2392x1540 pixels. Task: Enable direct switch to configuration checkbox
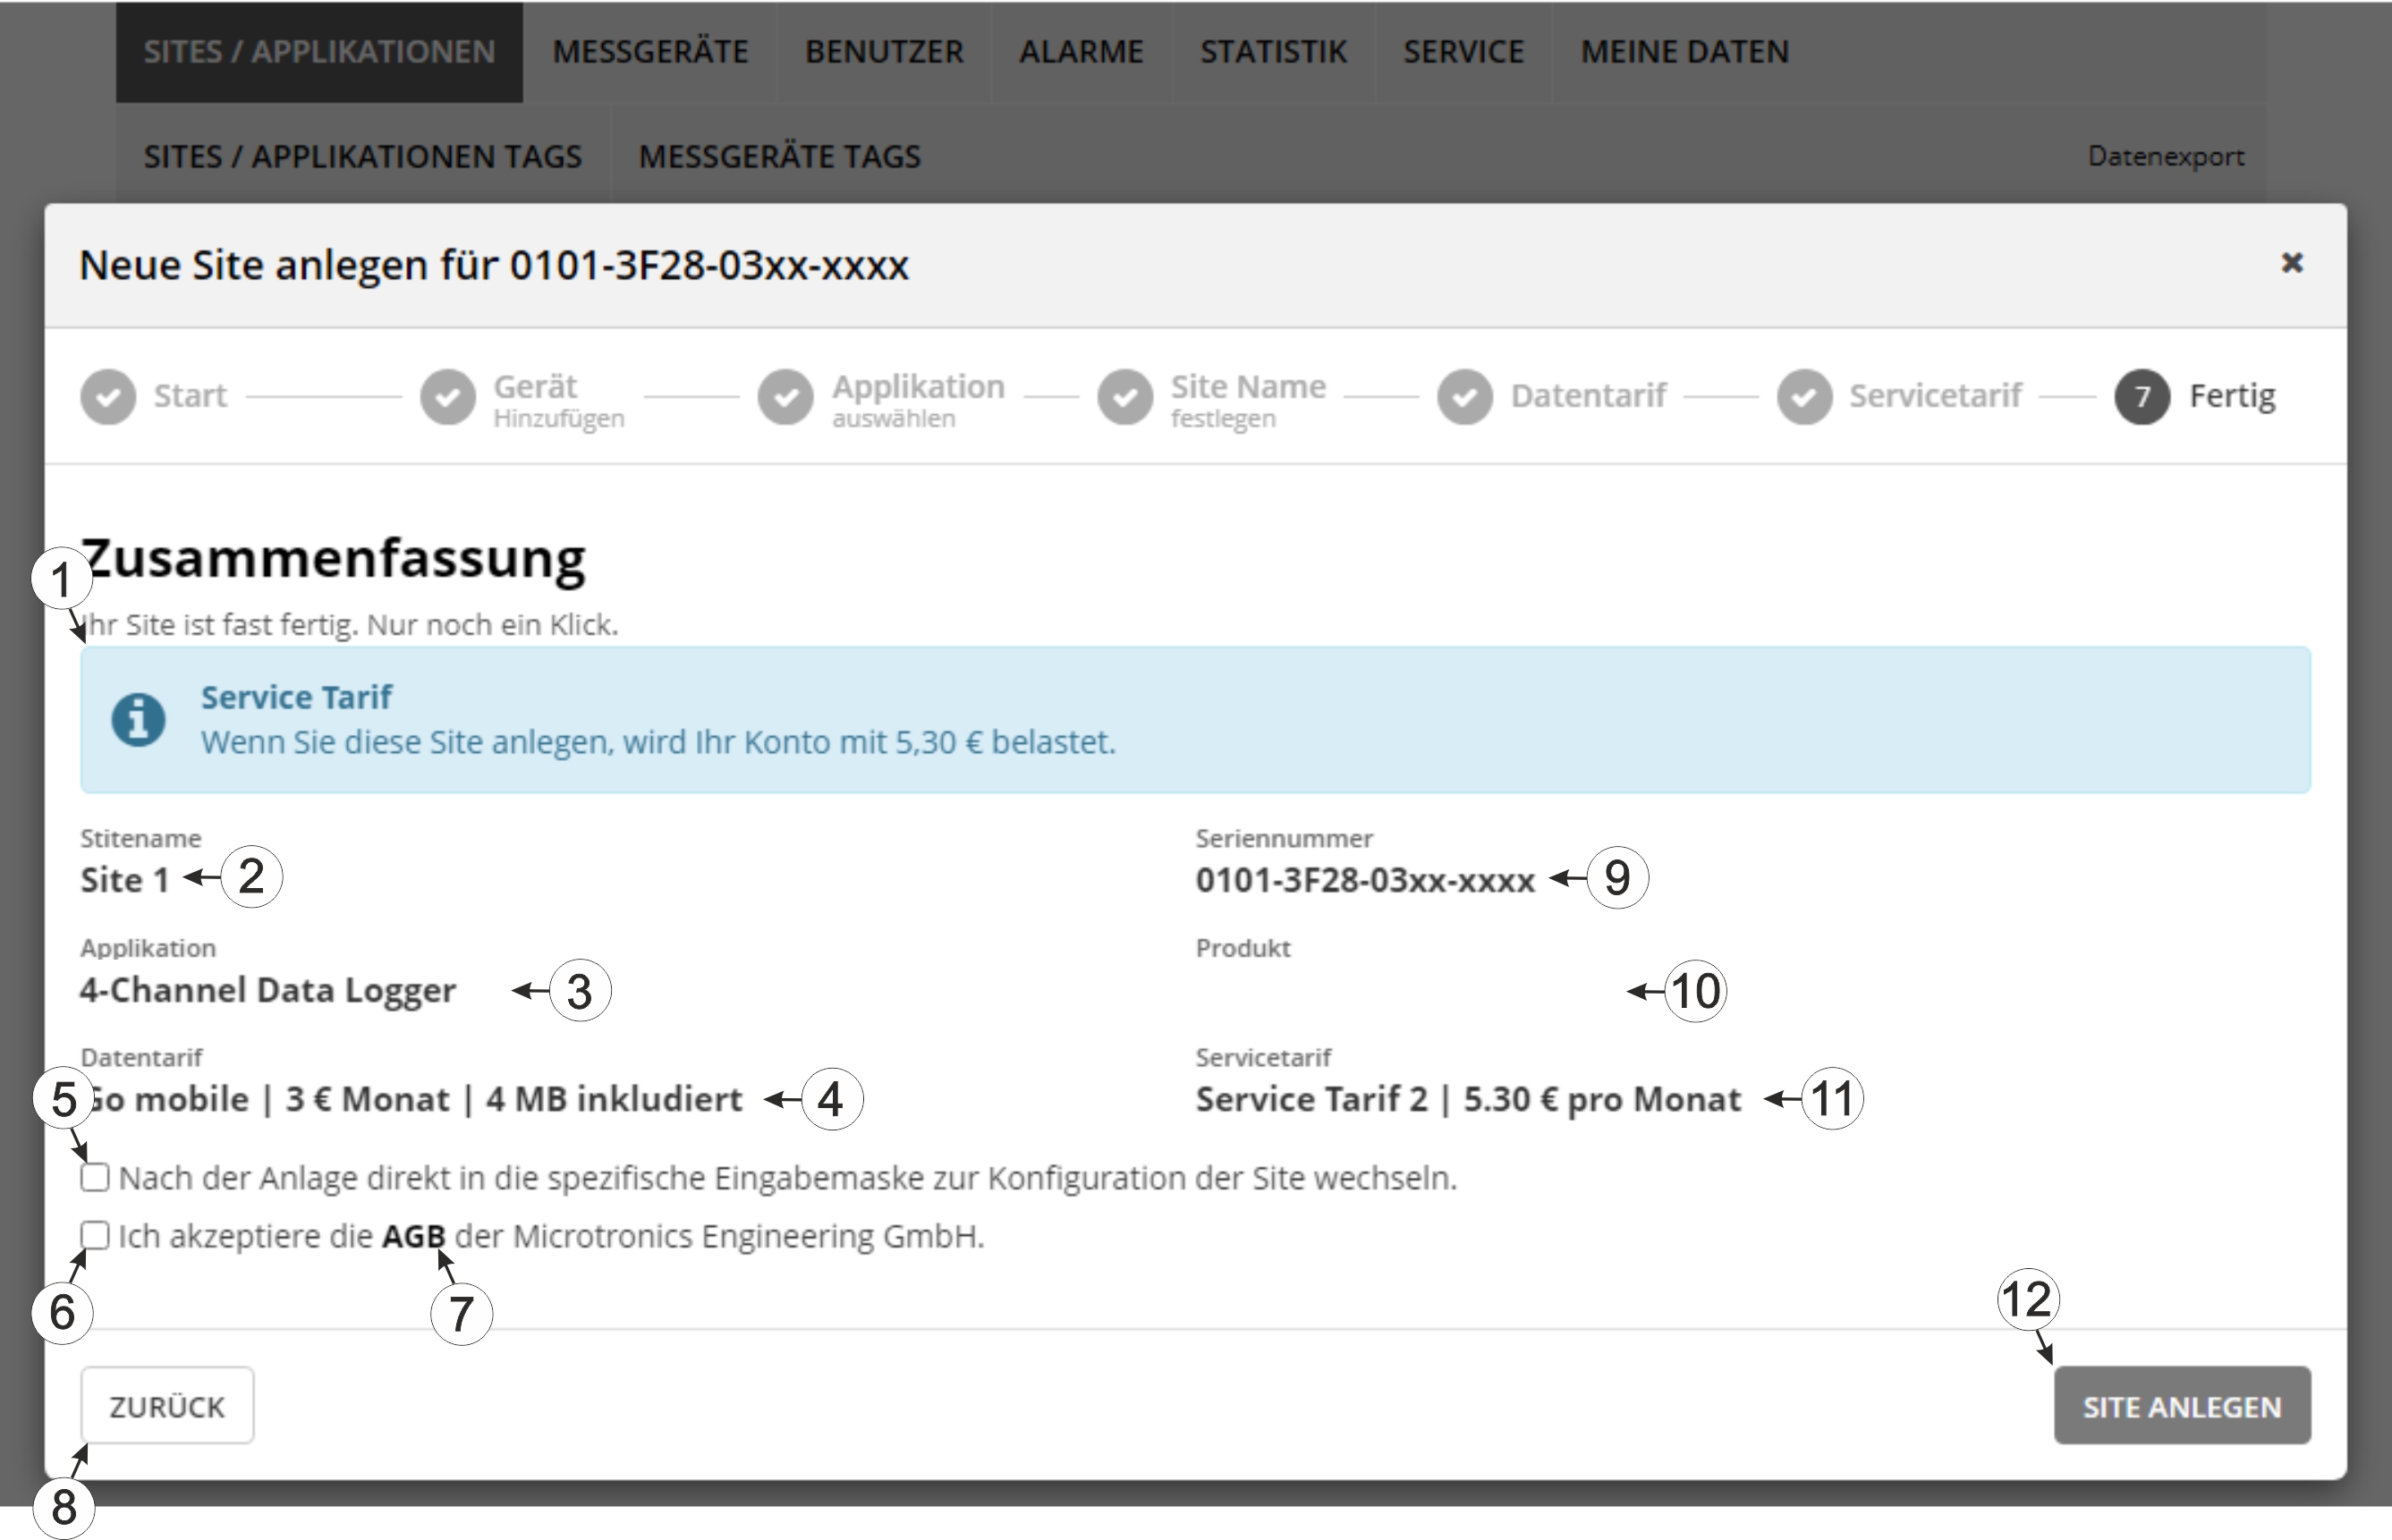[95, 1177]
